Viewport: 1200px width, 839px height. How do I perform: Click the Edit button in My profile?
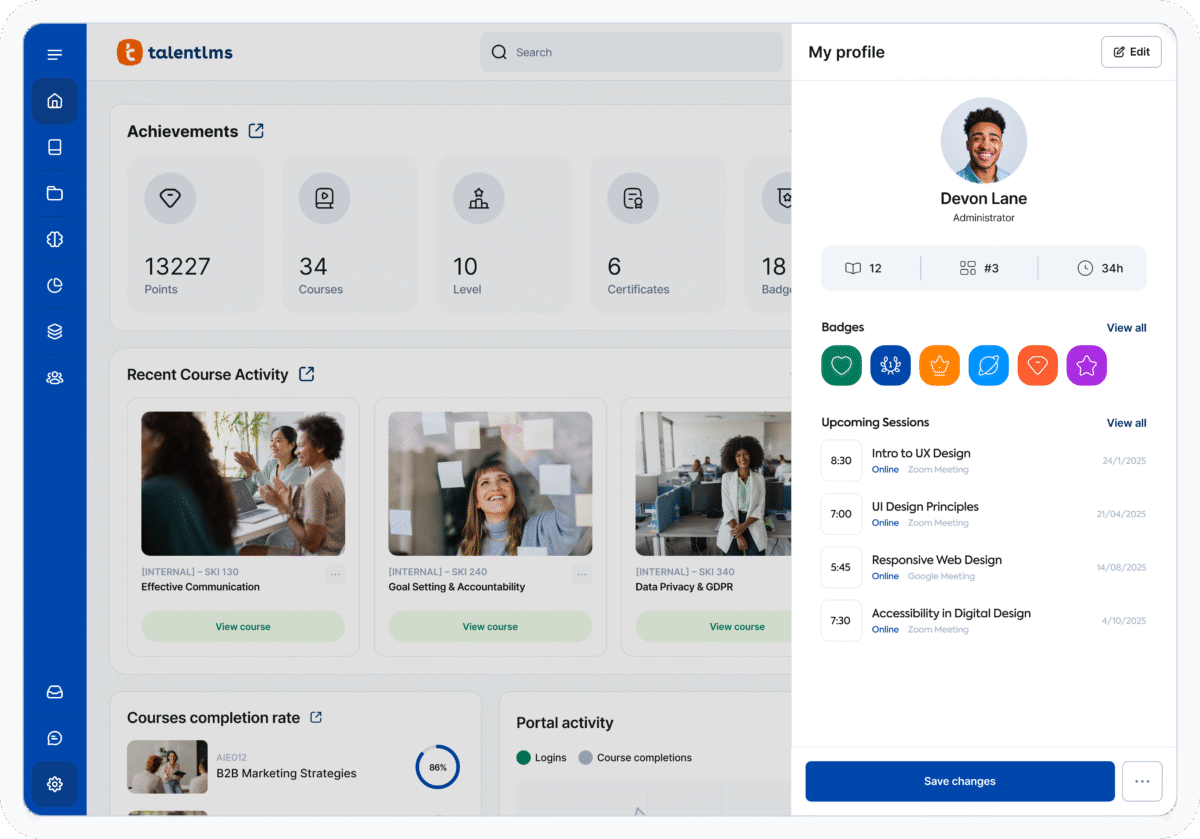click(1131, 52)
